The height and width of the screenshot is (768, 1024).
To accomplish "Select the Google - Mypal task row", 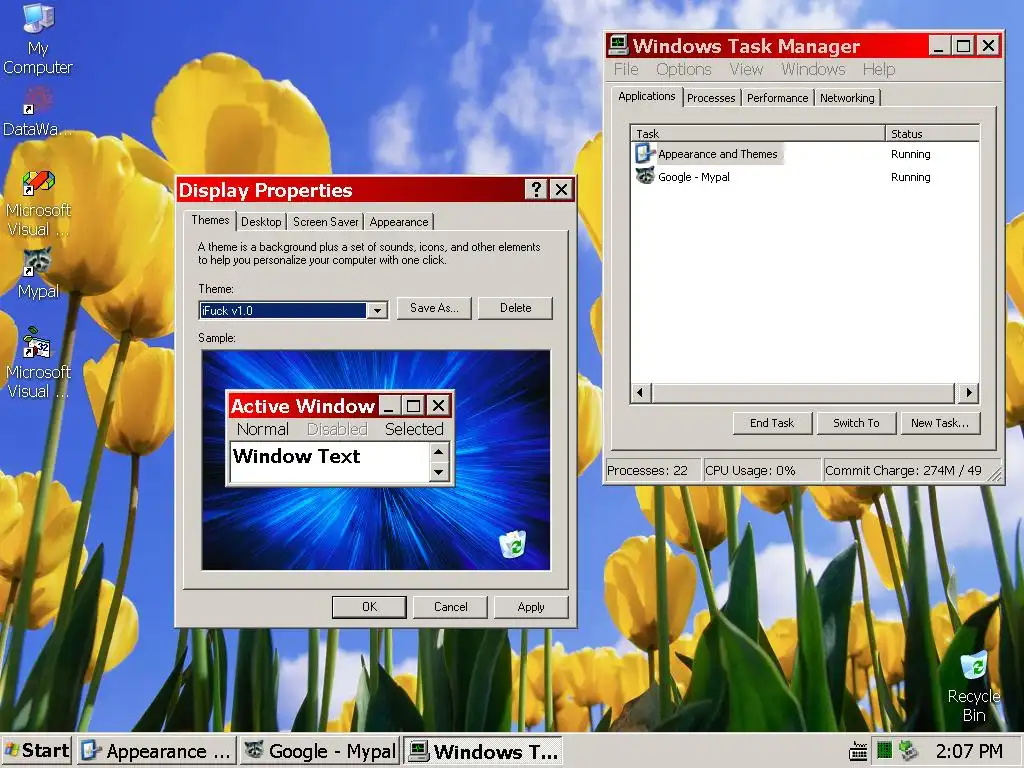I will [805, 176].
